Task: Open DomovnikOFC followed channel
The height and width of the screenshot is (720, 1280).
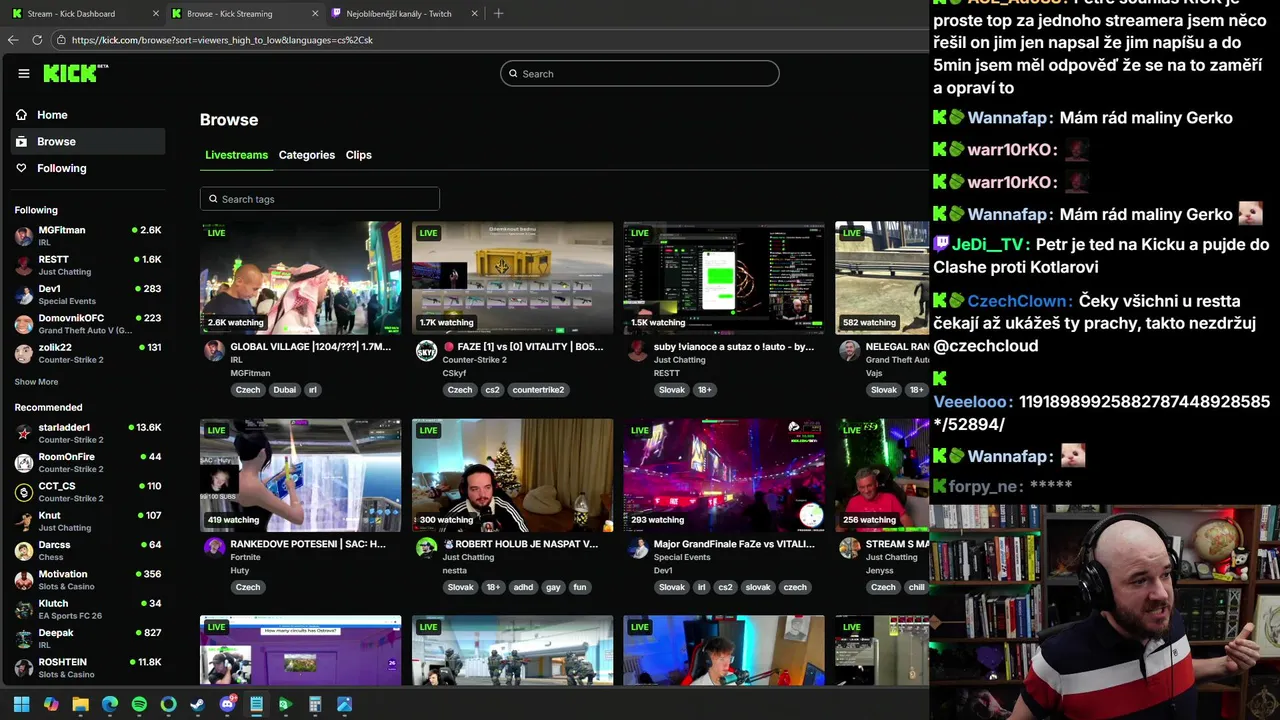Action: tap(88, 324)
